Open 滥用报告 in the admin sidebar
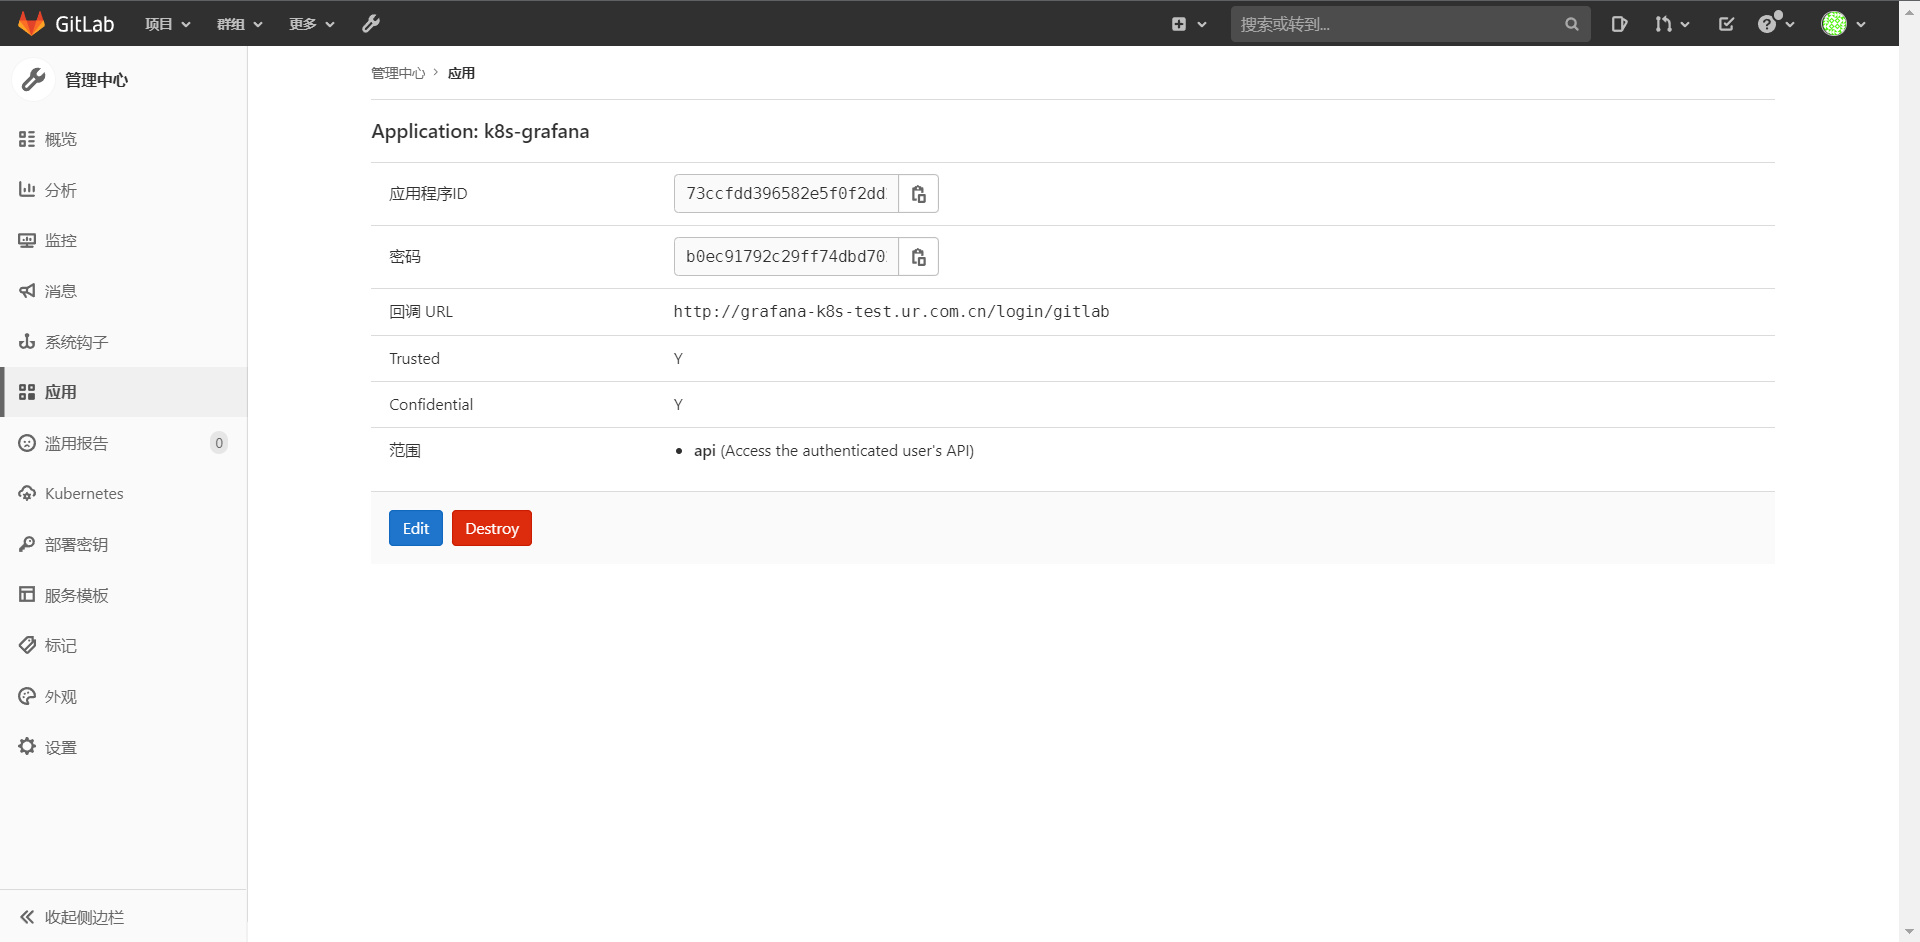 pyautogui.click(x=124, y=443)
